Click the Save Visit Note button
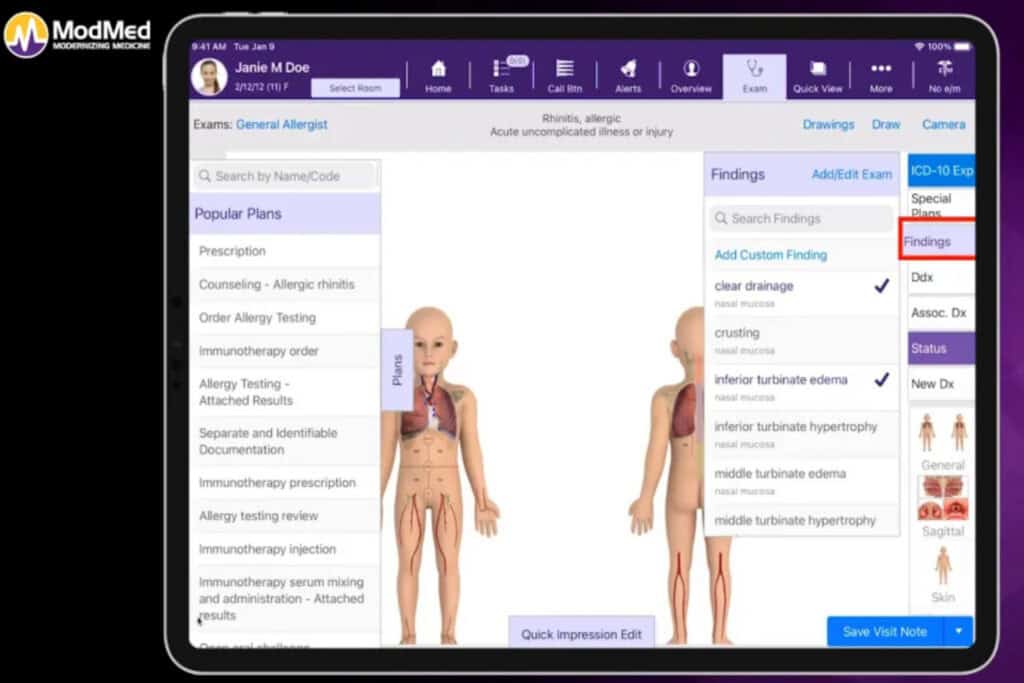Screen dimensions: 1024x683 pyautogui.click(x=884, y=631)
